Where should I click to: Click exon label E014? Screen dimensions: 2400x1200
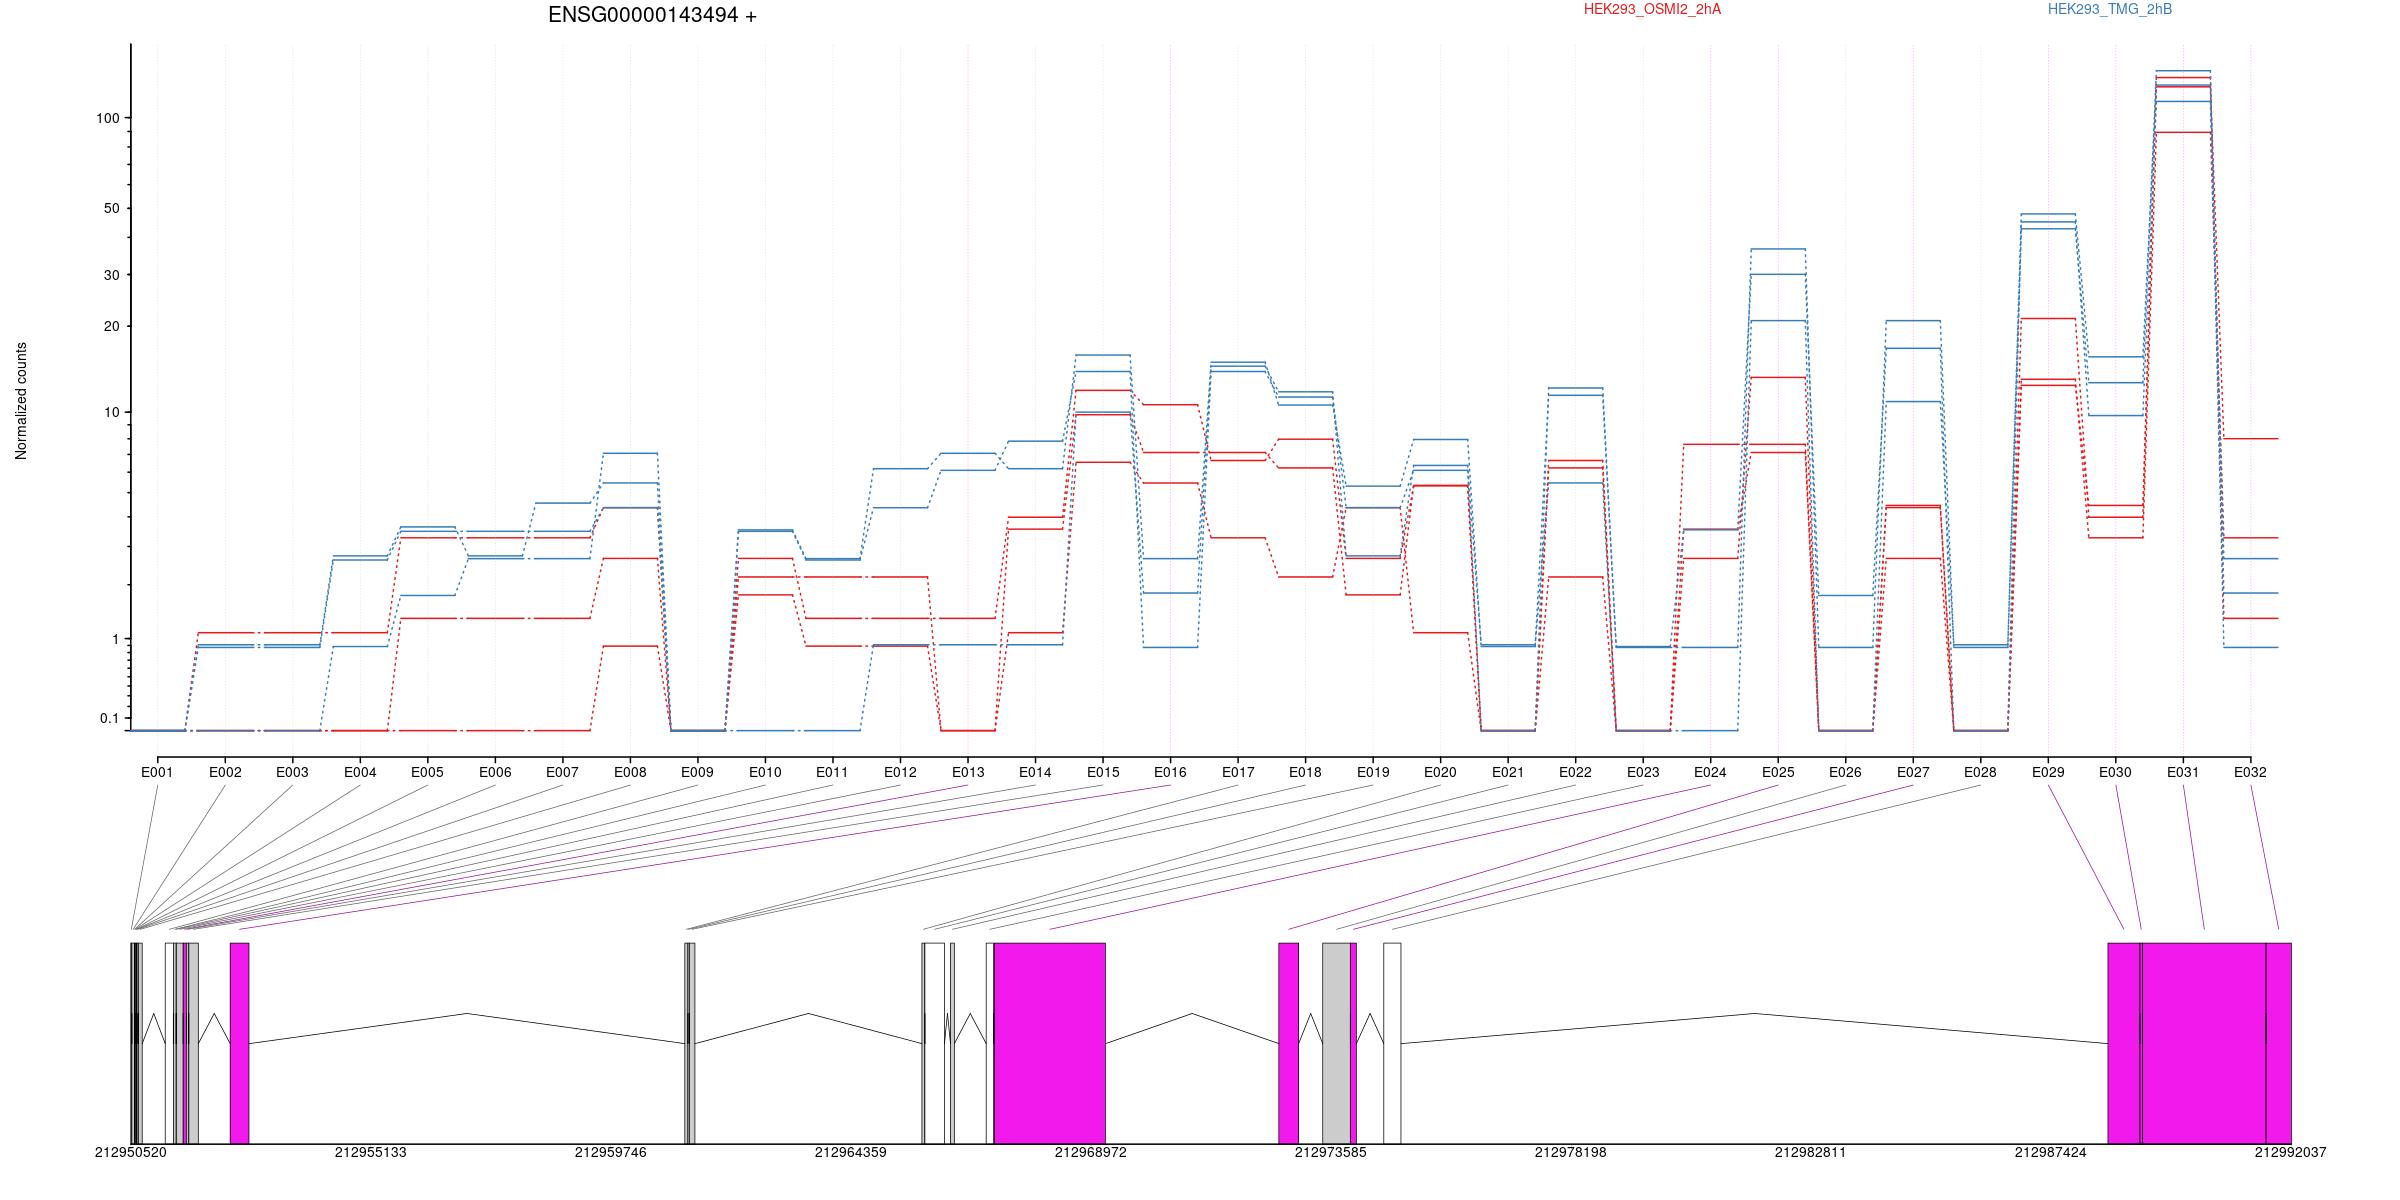[x=1035, y=772]
